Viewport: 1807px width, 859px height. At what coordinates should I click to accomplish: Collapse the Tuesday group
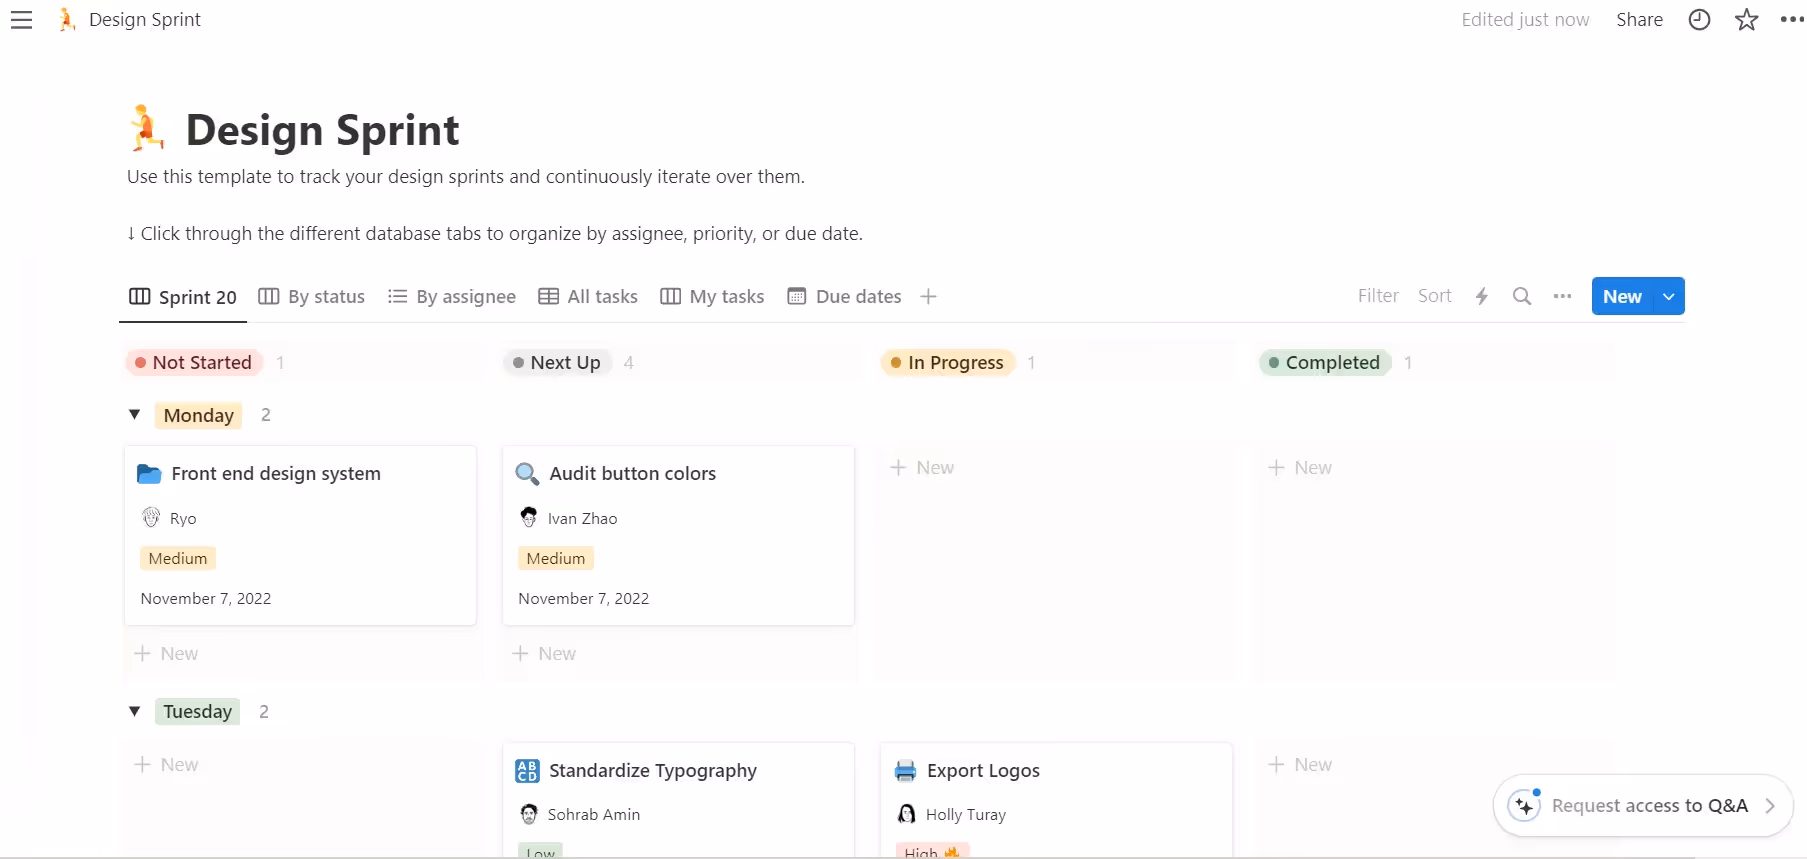tap(134, 711)
